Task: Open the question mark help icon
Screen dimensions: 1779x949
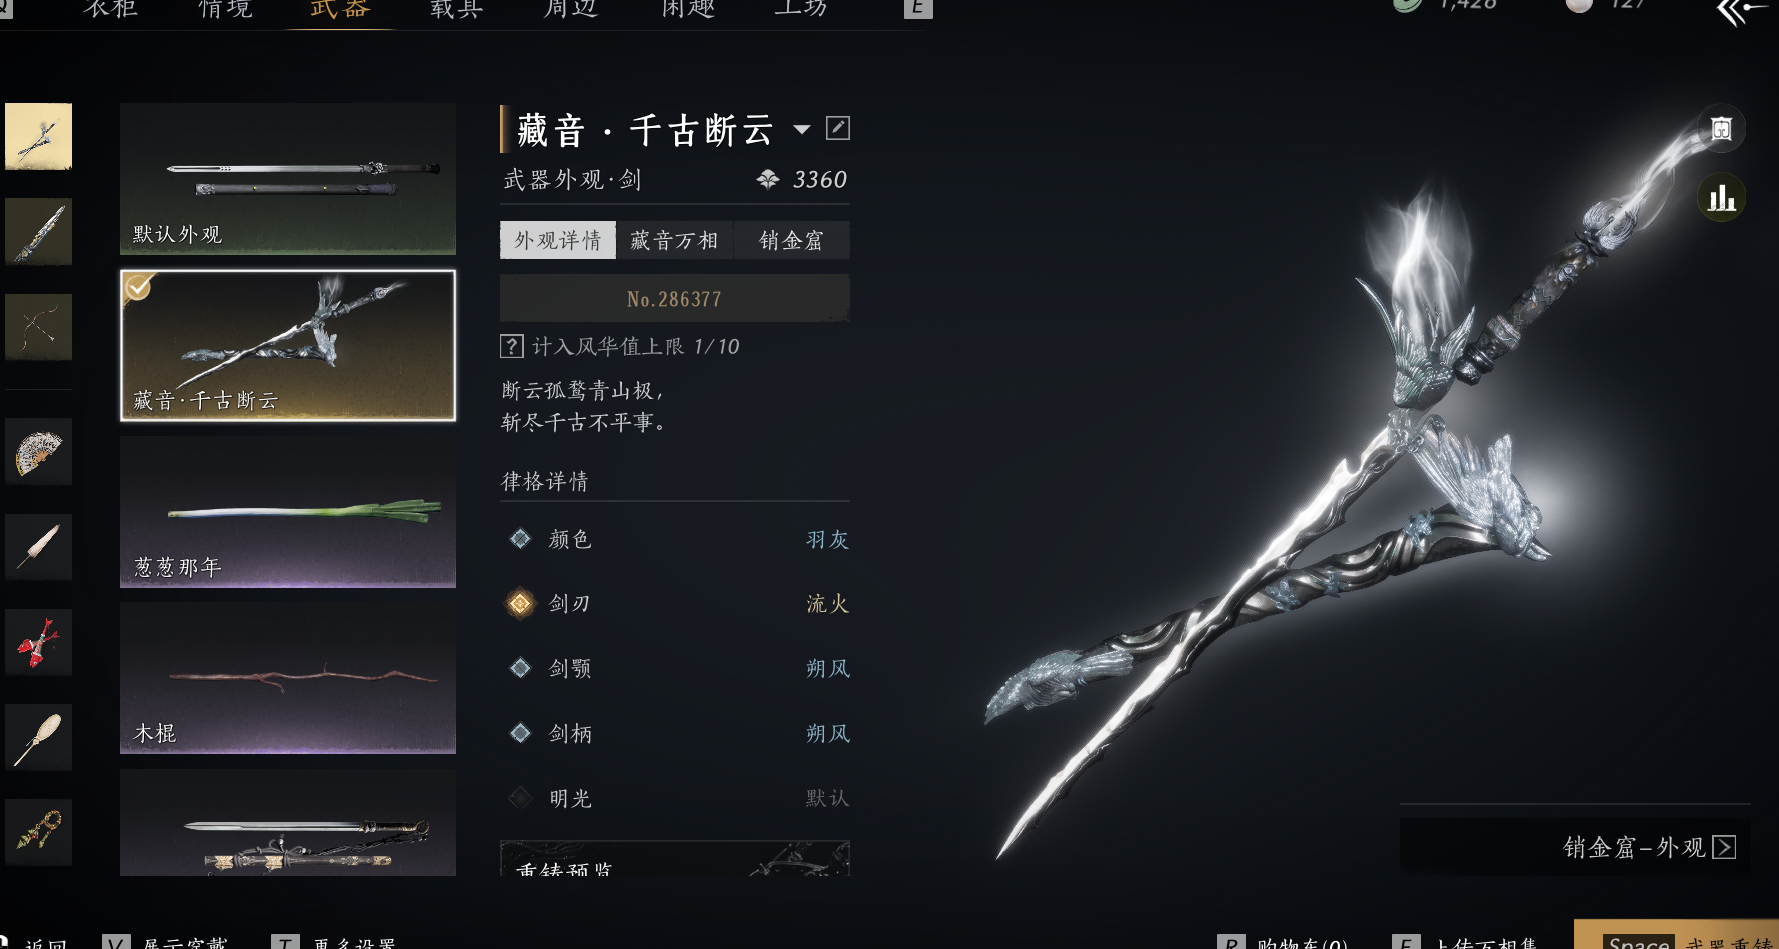Action: (511, 346)
